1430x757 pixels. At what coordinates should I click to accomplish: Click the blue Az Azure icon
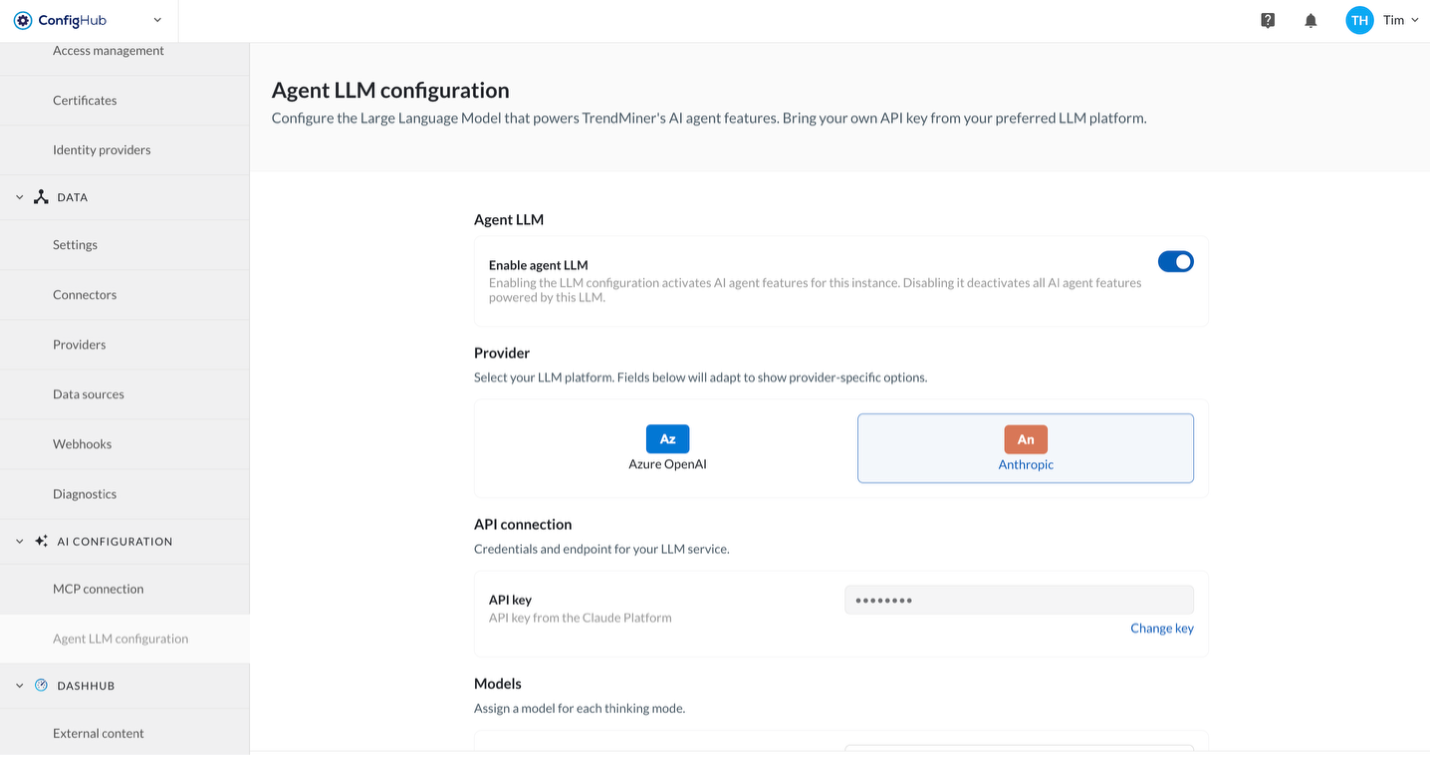point(668,439)
